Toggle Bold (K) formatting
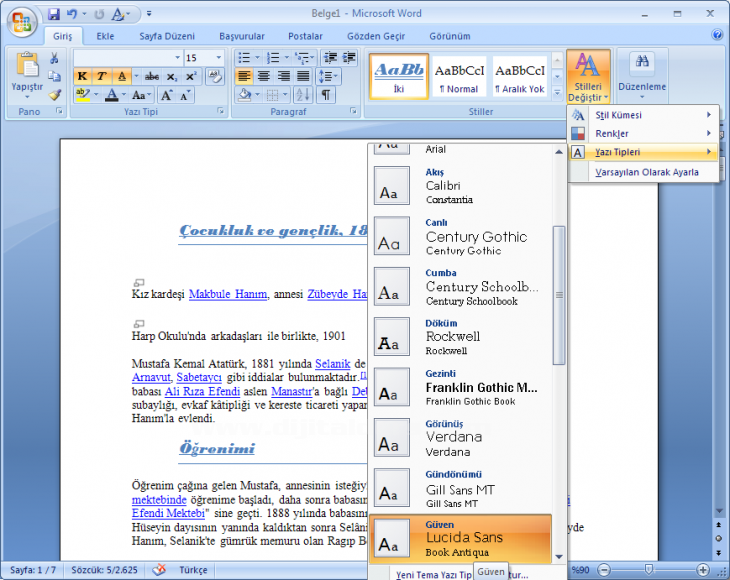Image resolution: width=730 pixels, height=580 pixels. pyautogui.click(x=82, y=76)
